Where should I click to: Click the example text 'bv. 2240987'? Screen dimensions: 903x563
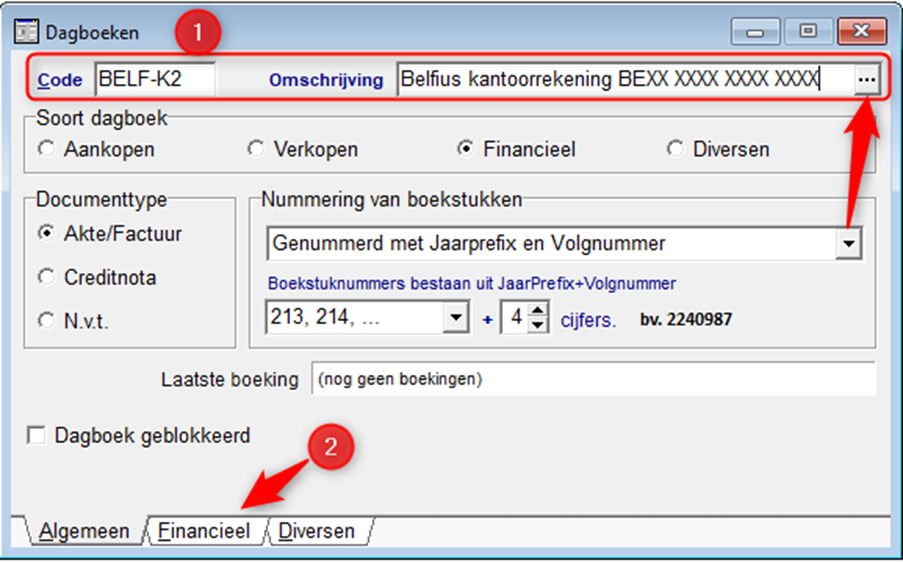[686, 319]
